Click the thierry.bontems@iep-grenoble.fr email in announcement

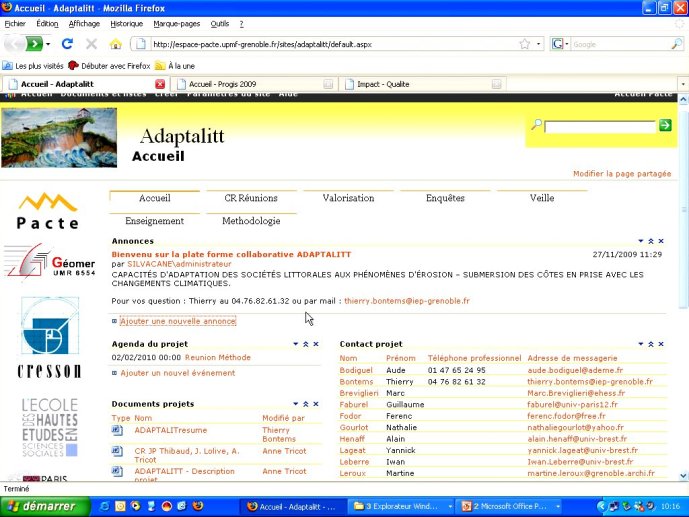407,301
